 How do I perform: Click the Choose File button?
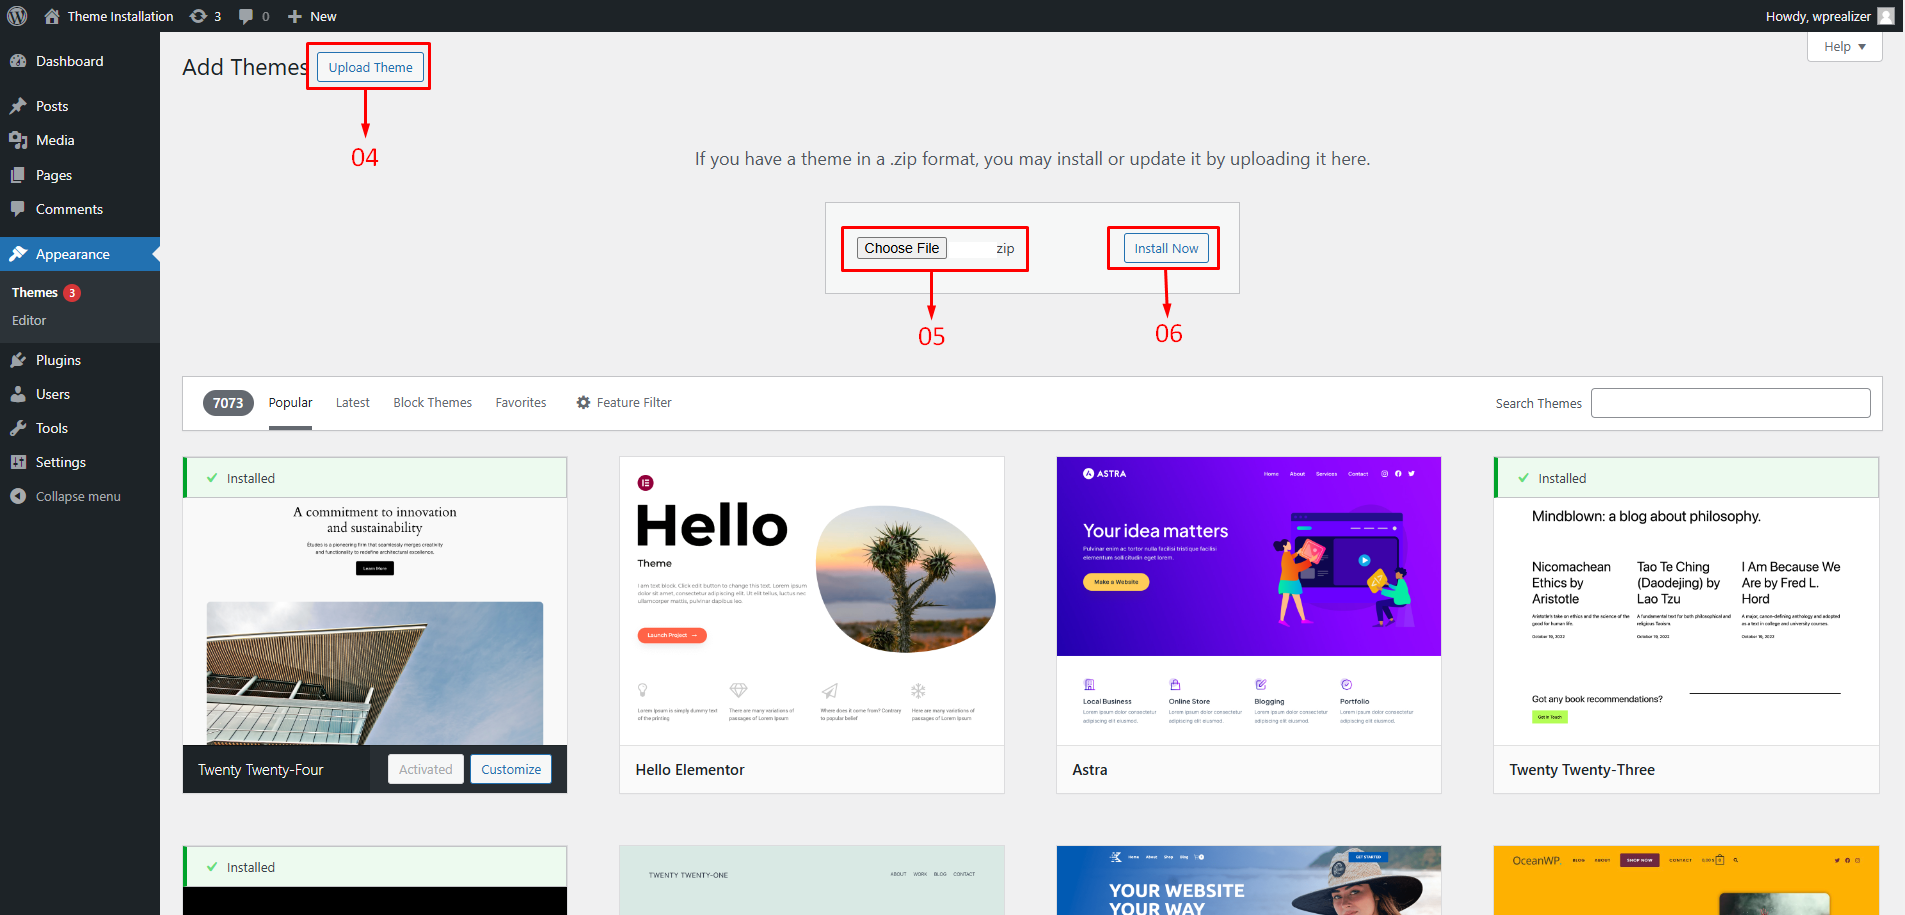pyautogui.click(x=901, y=248)
